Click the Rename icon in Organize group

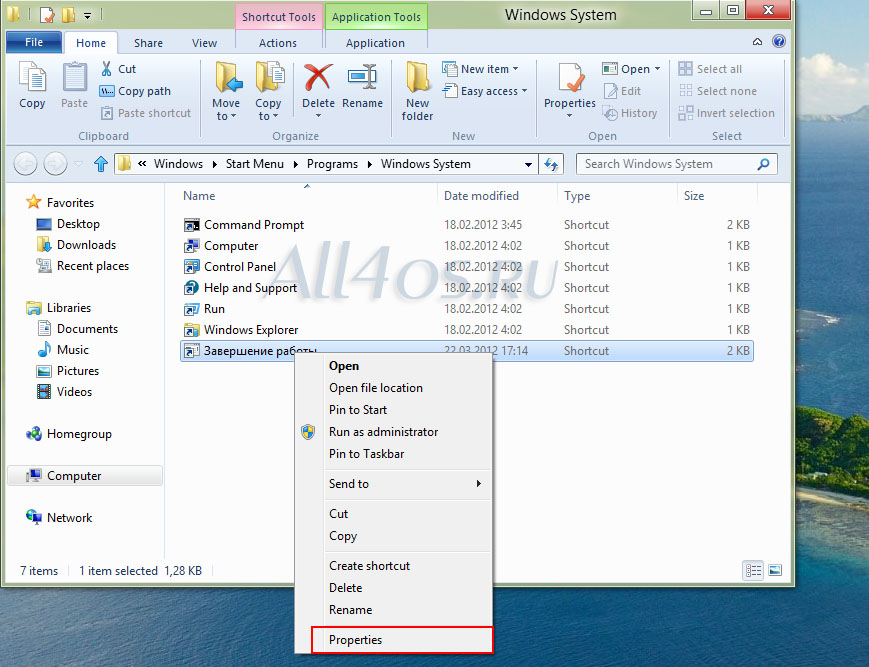click(362, 77)
